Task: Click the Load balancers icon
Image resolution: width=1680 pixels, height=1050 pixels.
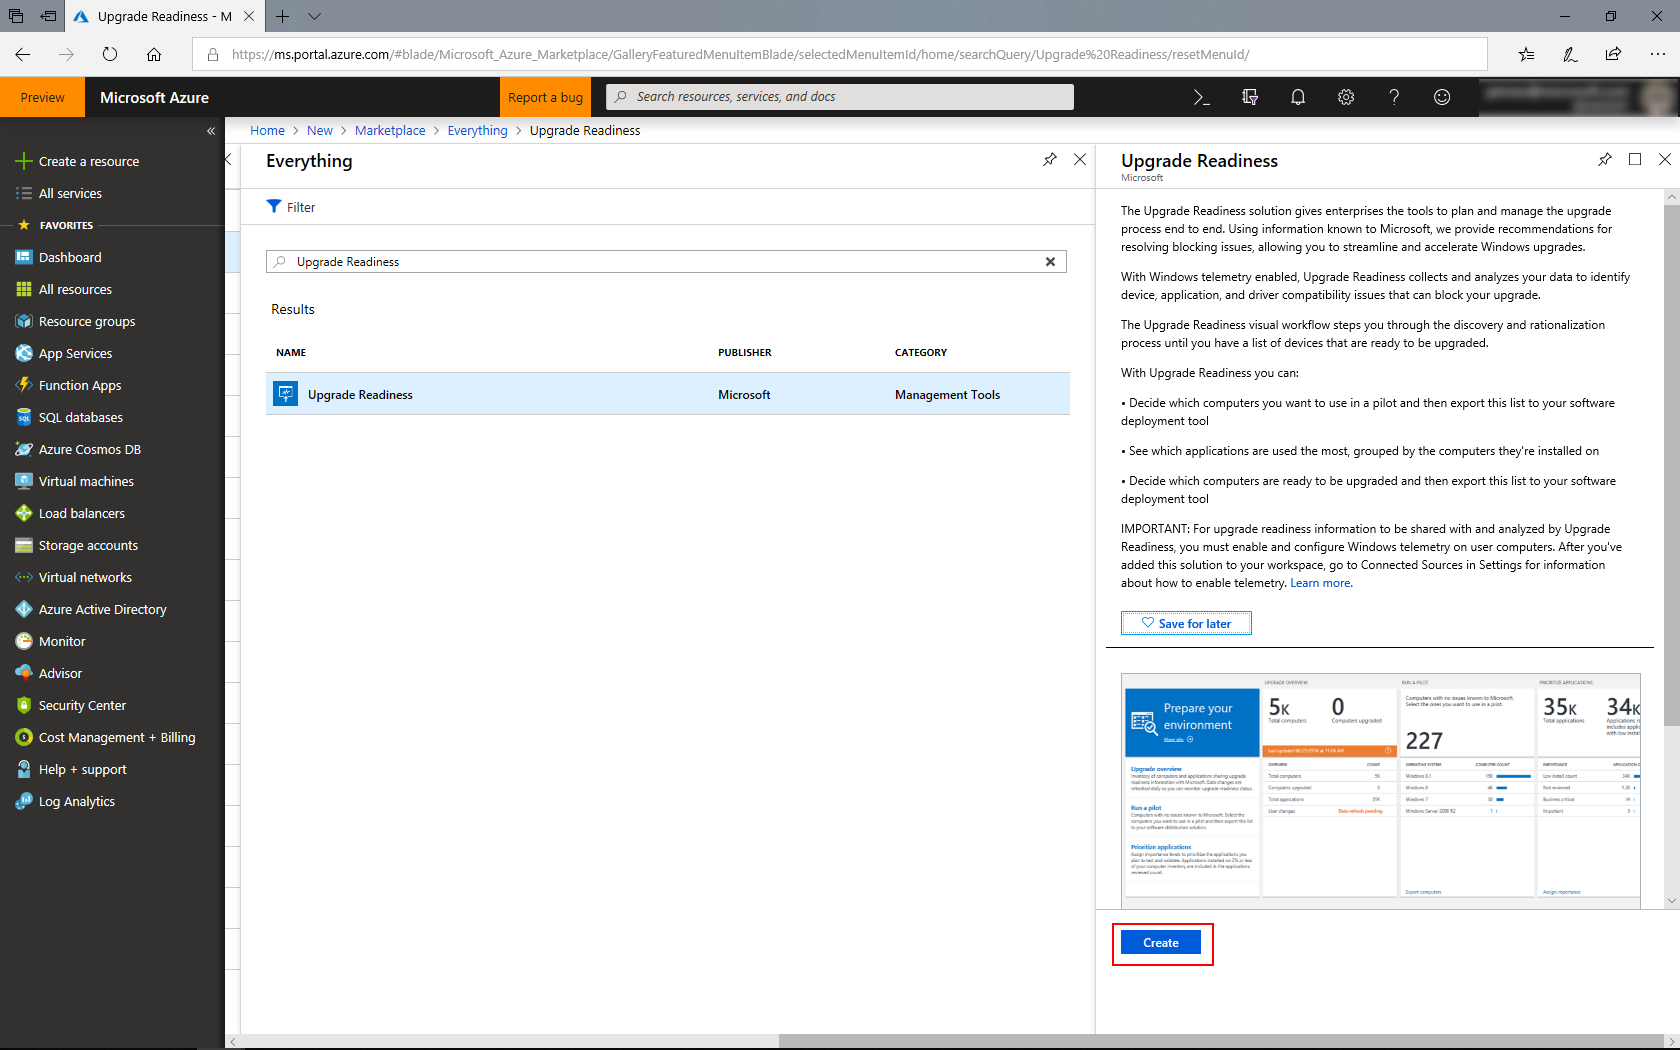Action: [24, 513]
